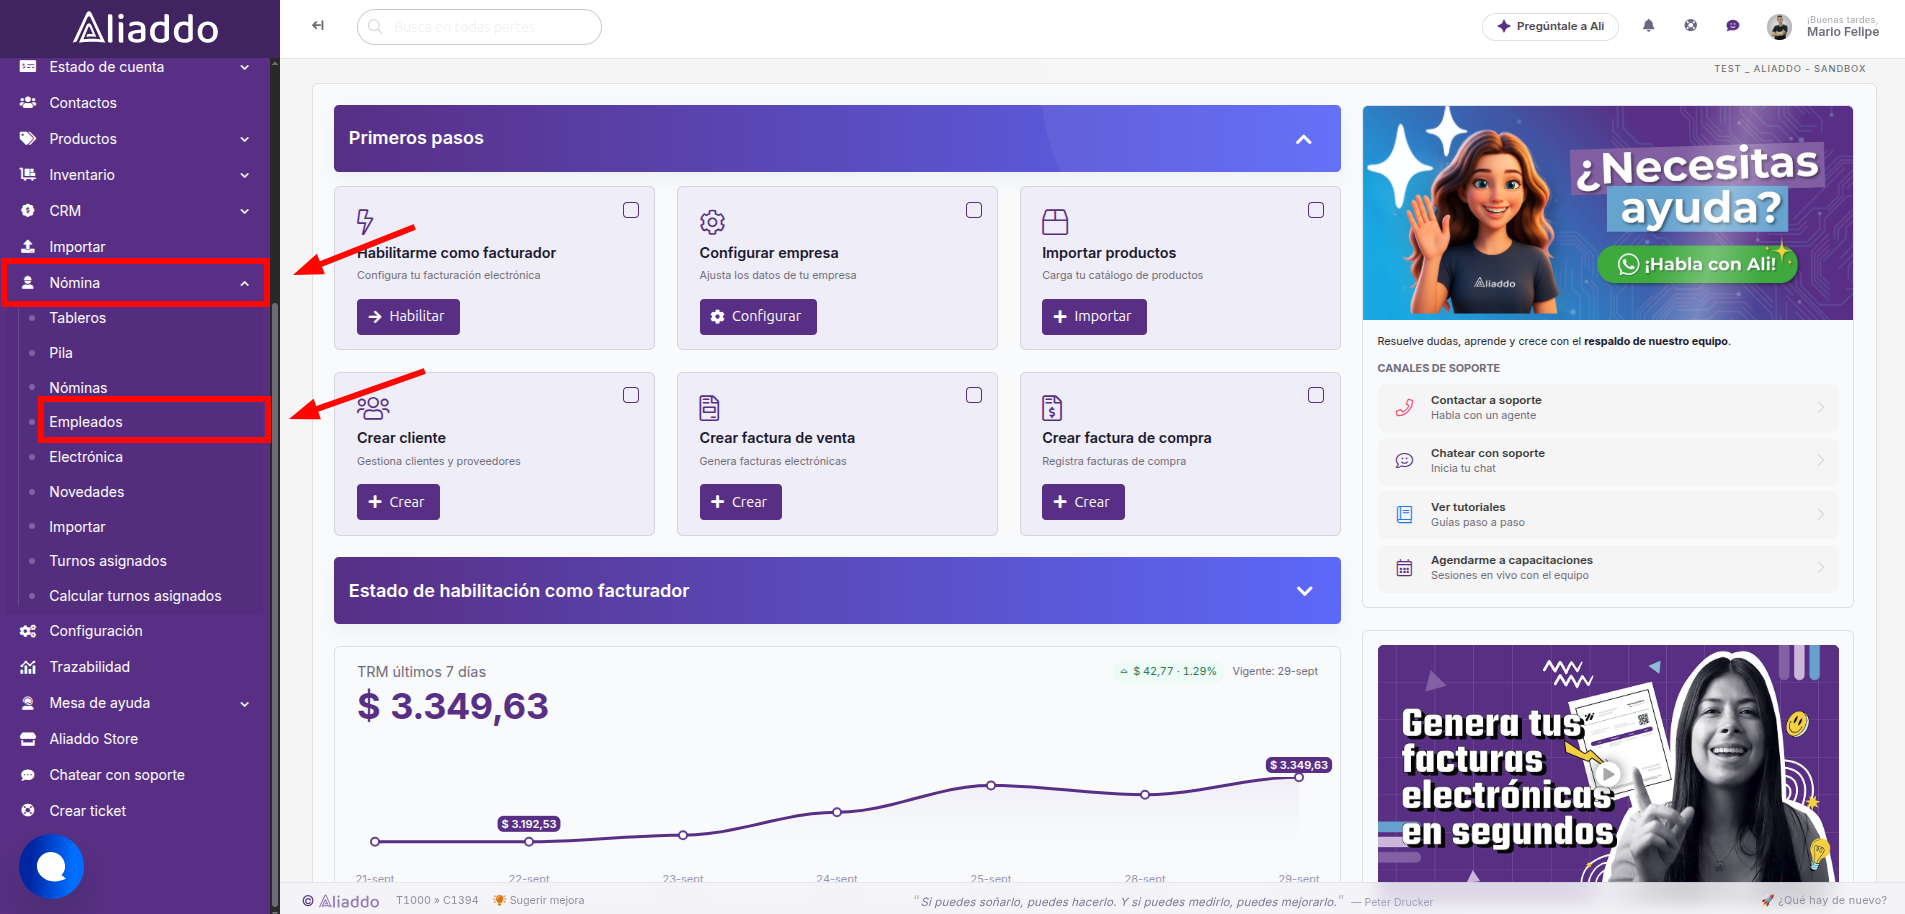Click the Trazabilidad chart icon in sidebar

coord(28,667)
